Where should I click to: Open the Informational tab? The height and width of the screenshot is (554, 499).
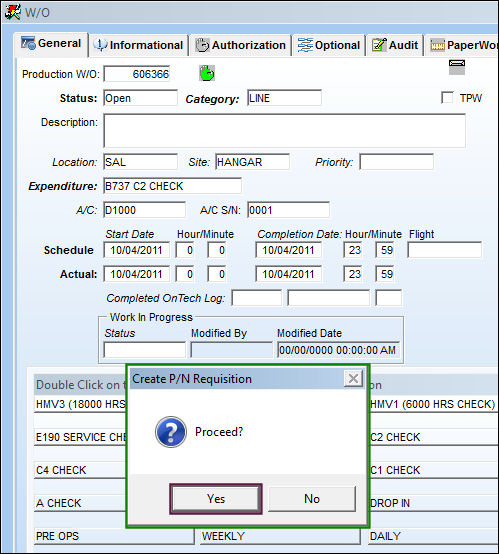coord(138,45)
